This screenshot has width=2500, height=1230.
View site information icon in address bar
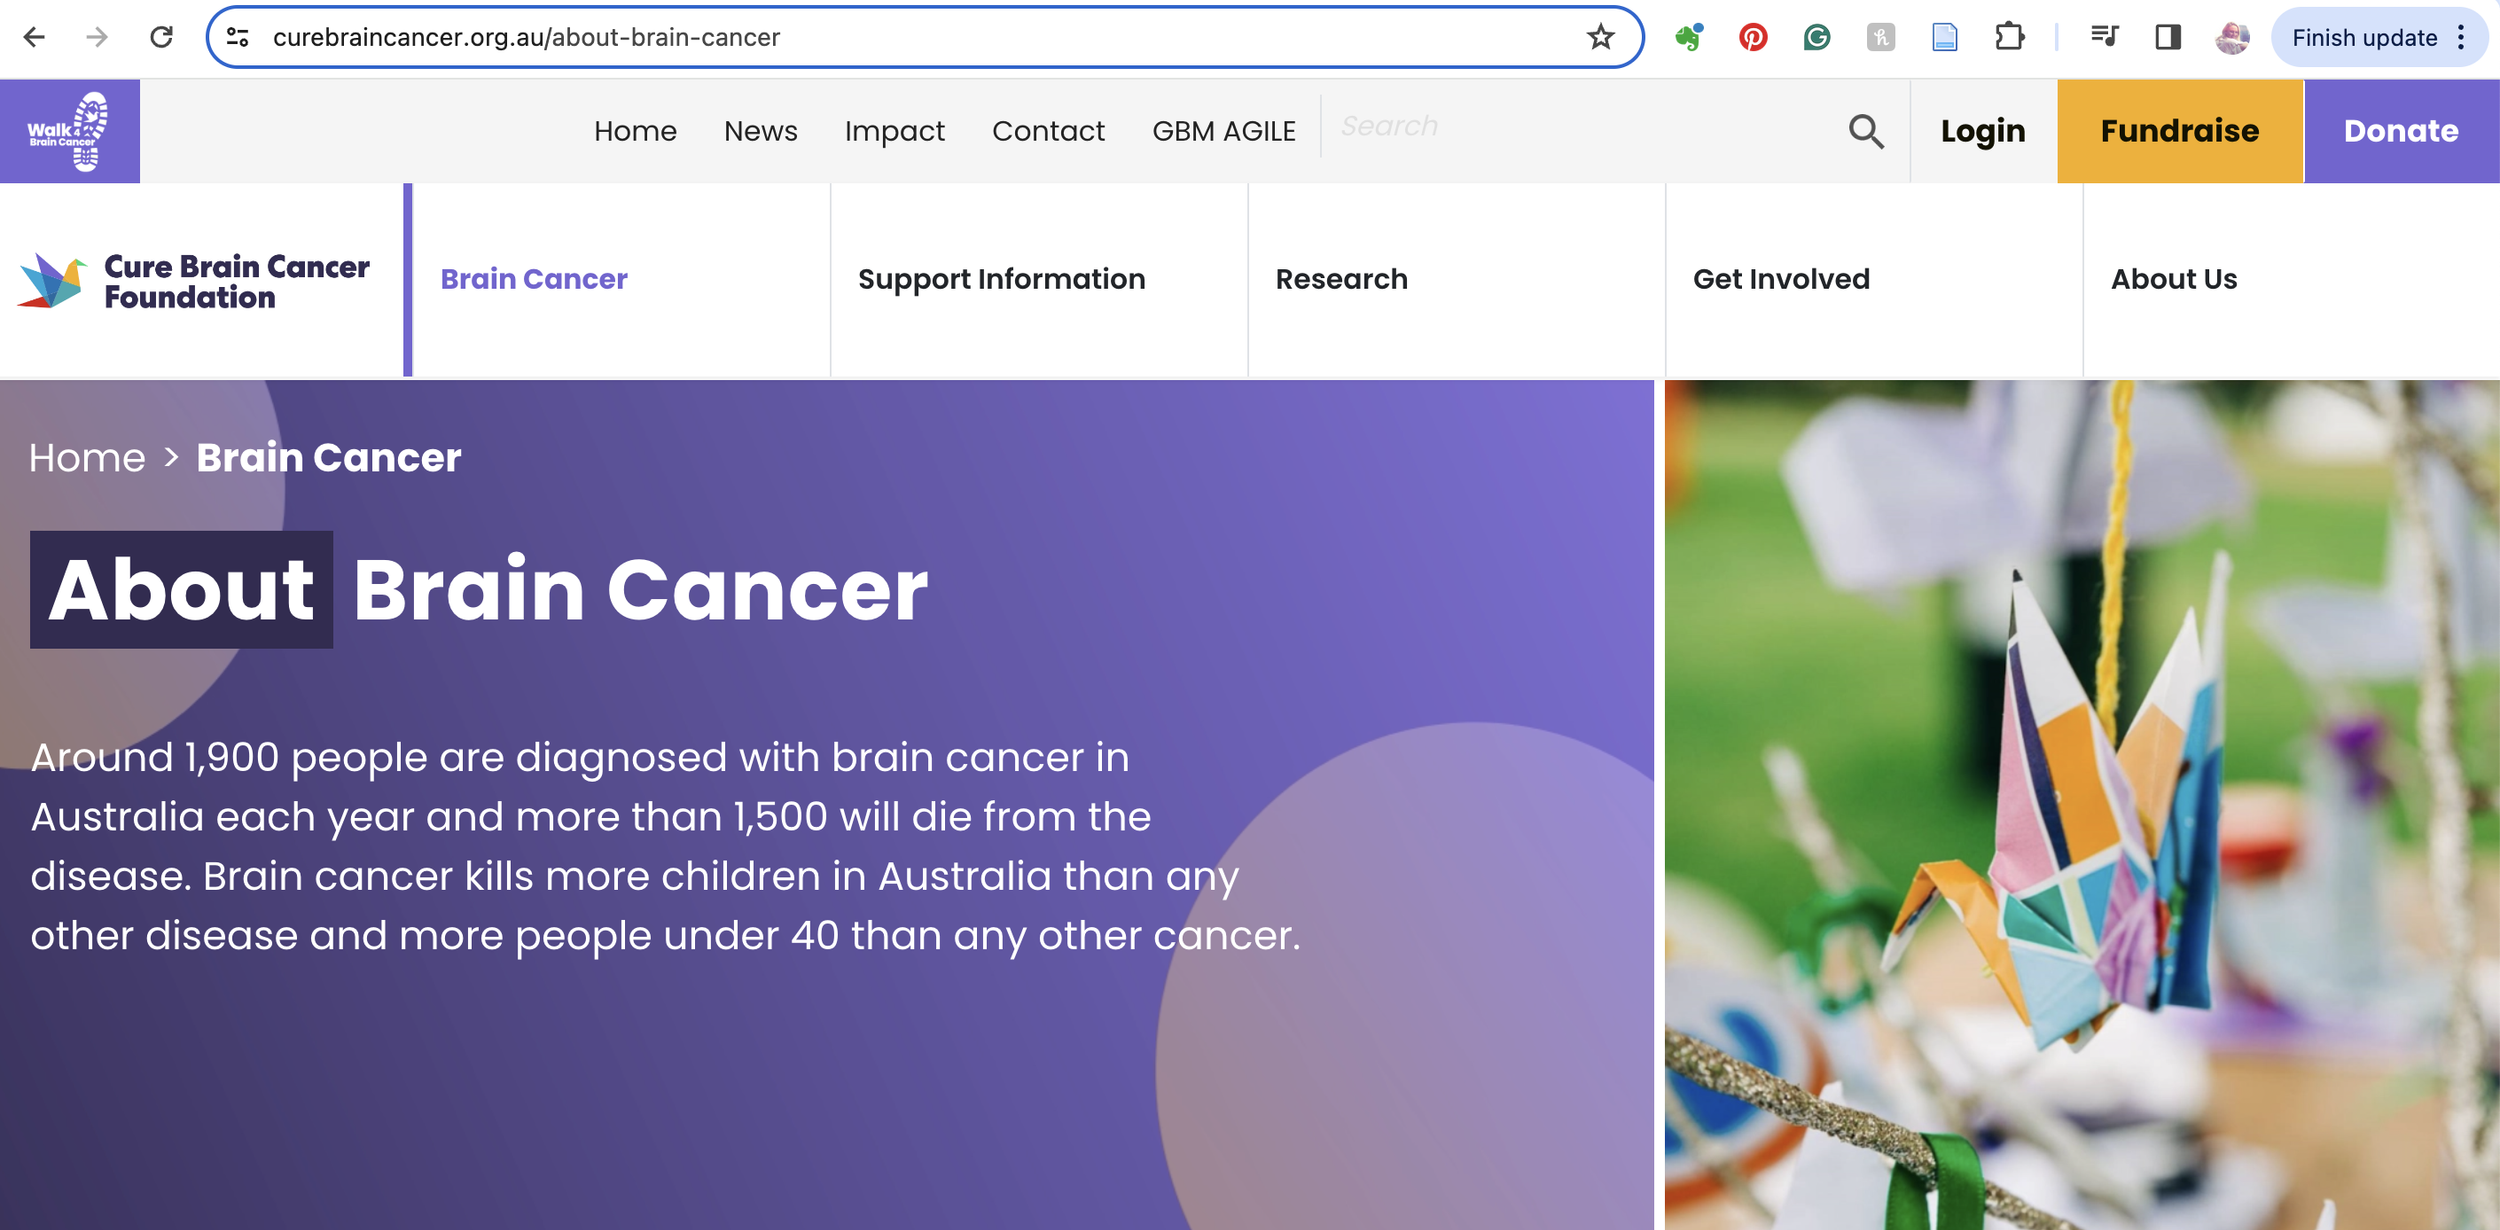238,37
